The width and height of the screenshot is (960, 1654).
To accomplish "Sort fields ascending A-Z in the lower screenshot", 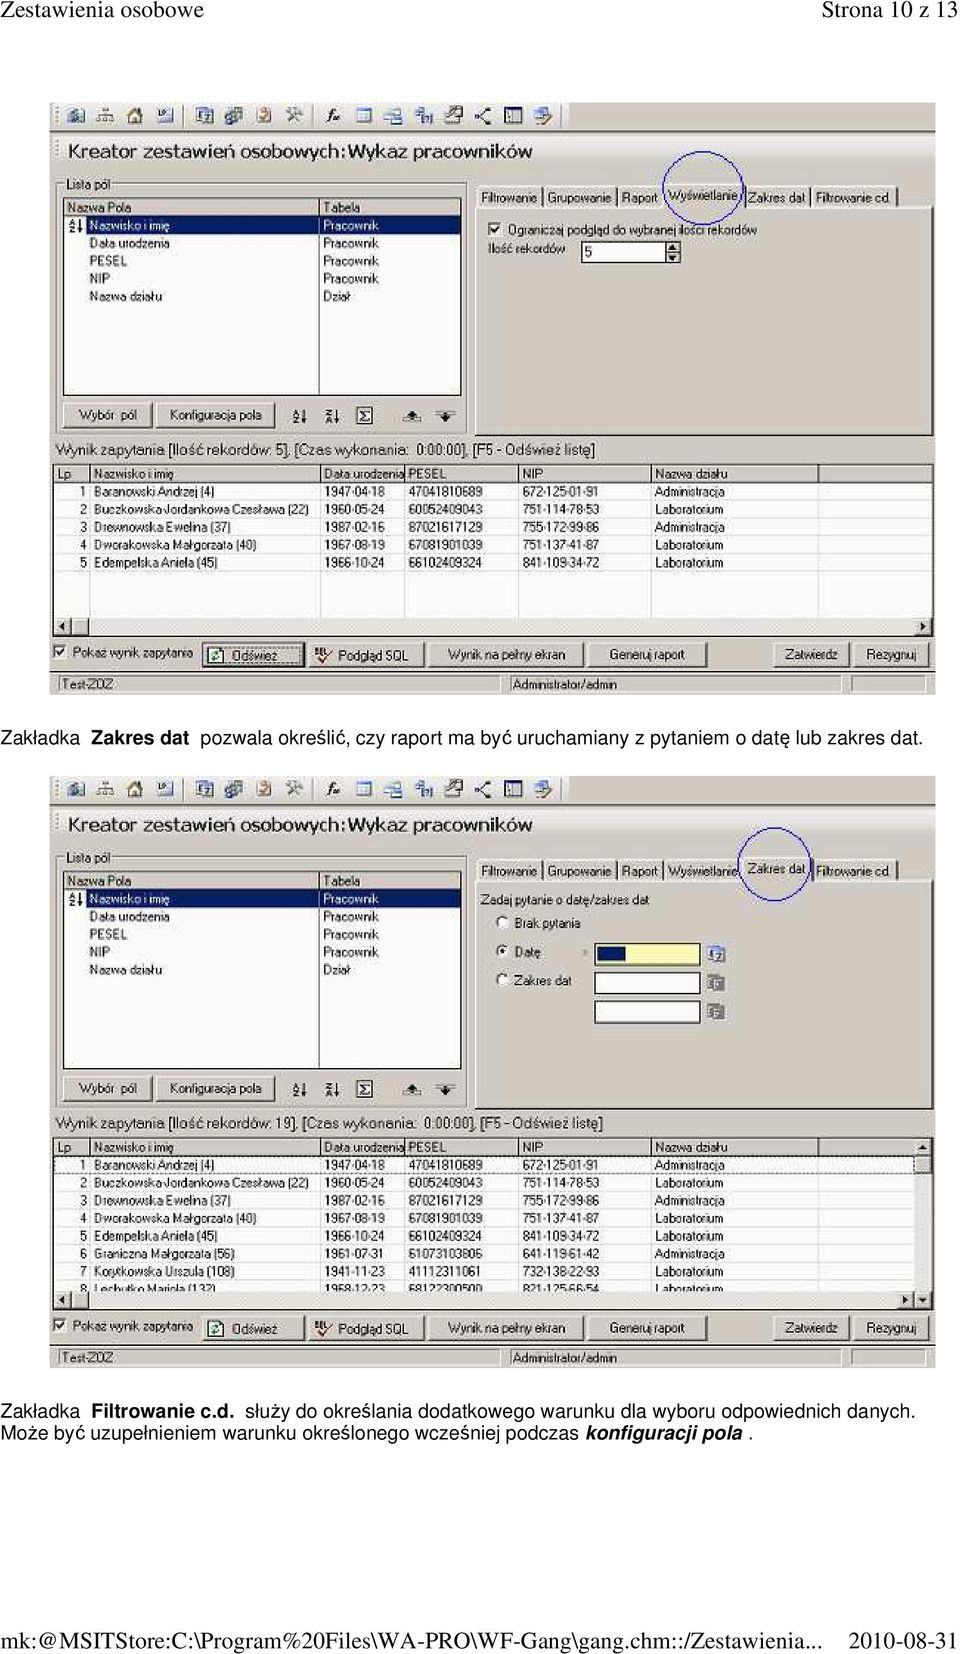I will pos(300,1089).
